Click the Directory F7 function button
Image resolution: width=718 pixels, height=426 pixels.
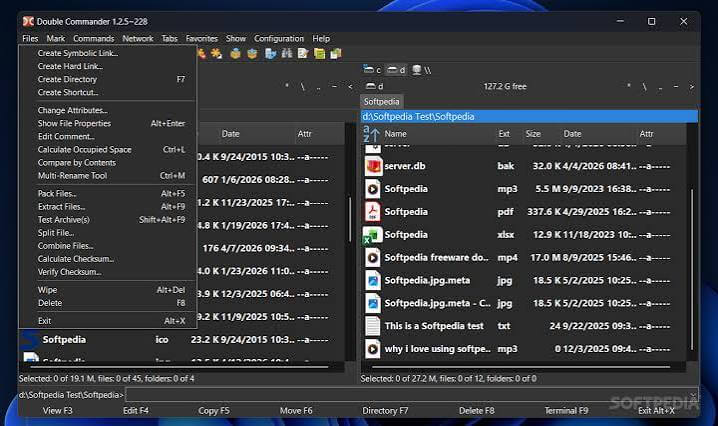[x=385, y=410]
